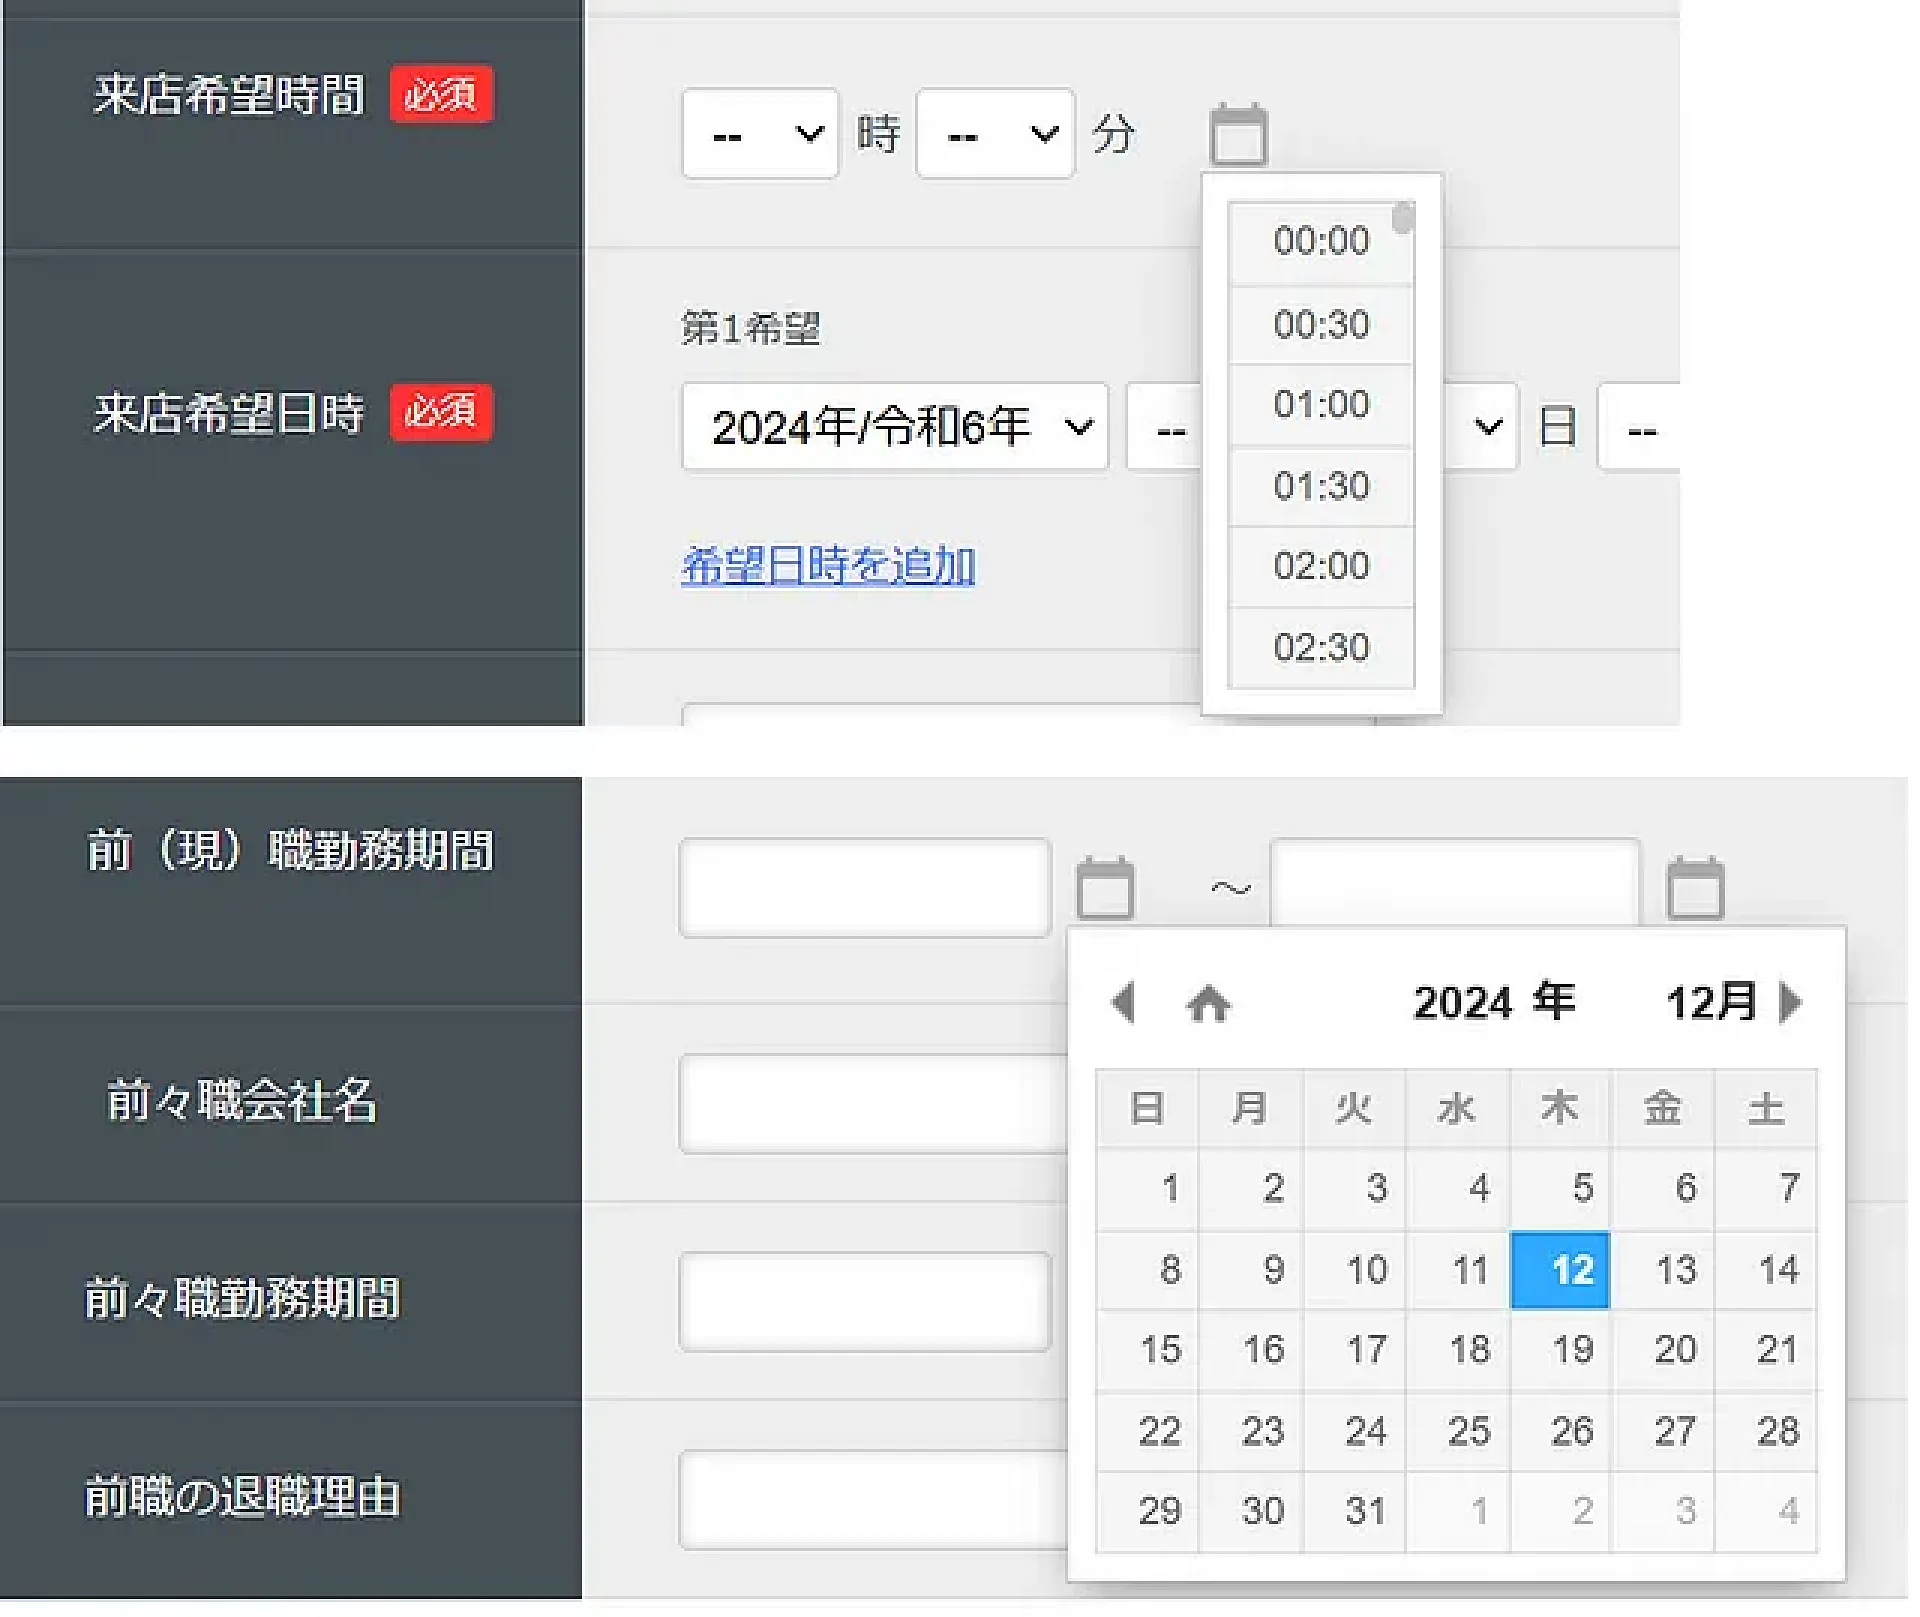The image size is (1920, 1617).
Task: Open the day dropdown before 日 label
Action: 1485,427
